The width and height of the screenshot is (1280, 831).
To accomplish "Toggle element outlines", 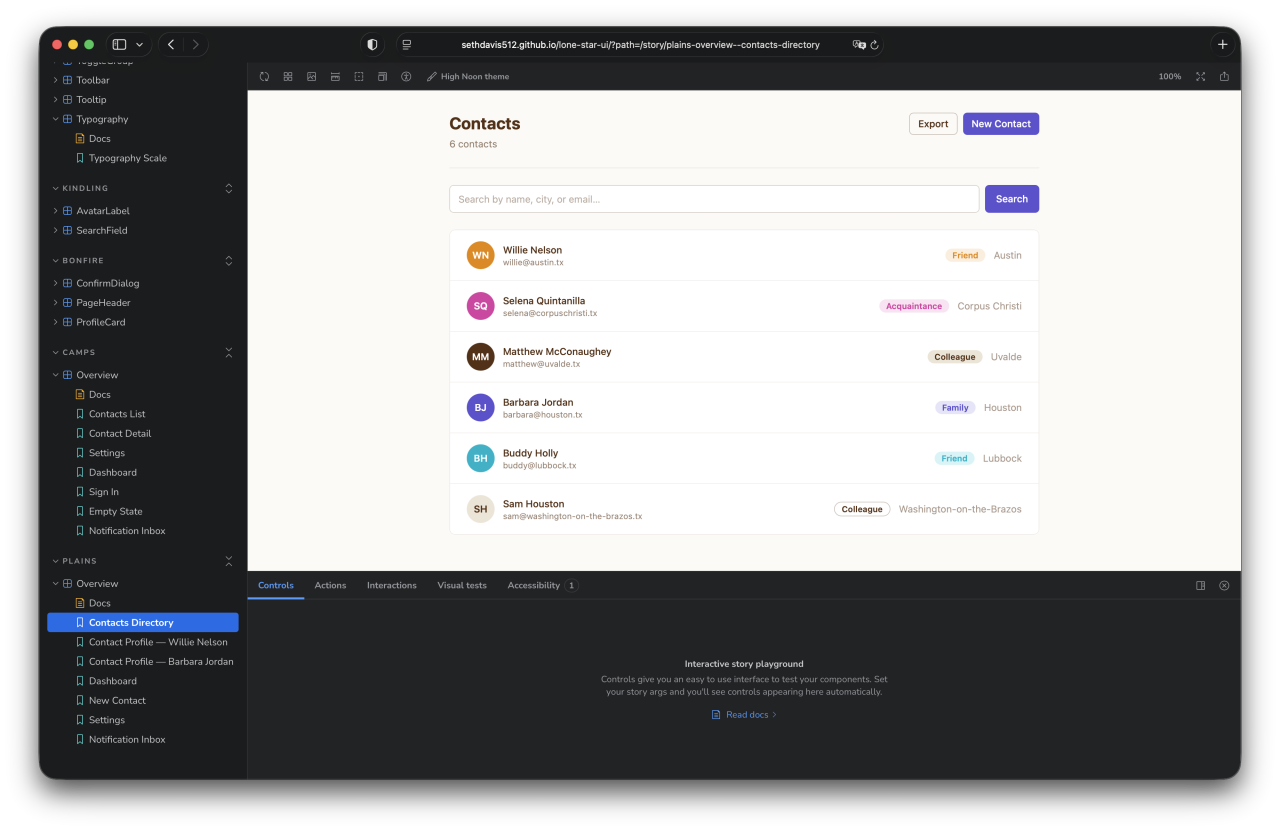I will pyautogui.click(x=358, y=76).
